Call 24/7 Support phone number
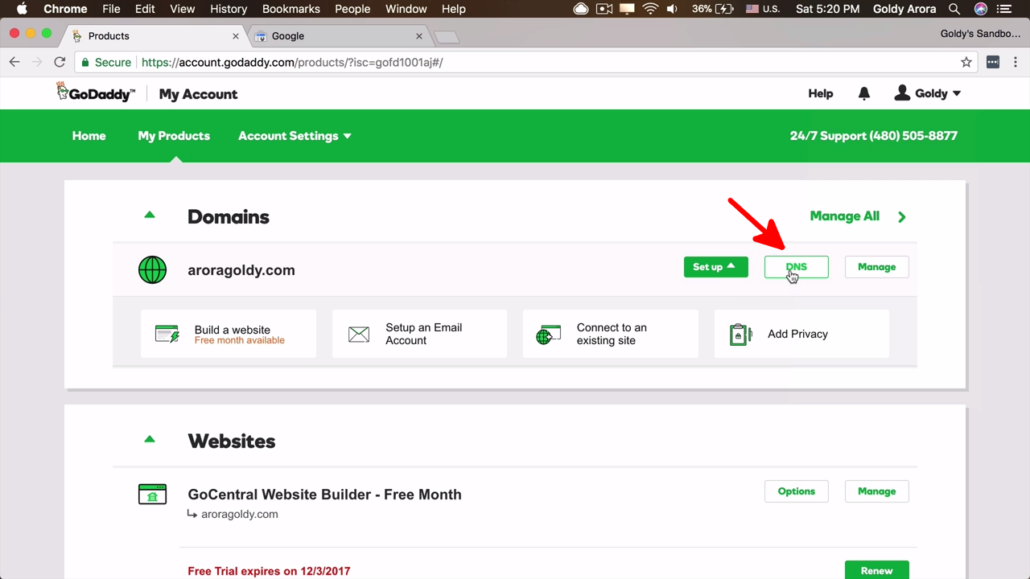Viewport: 1030px width, 579px height. tap(873, 136)
